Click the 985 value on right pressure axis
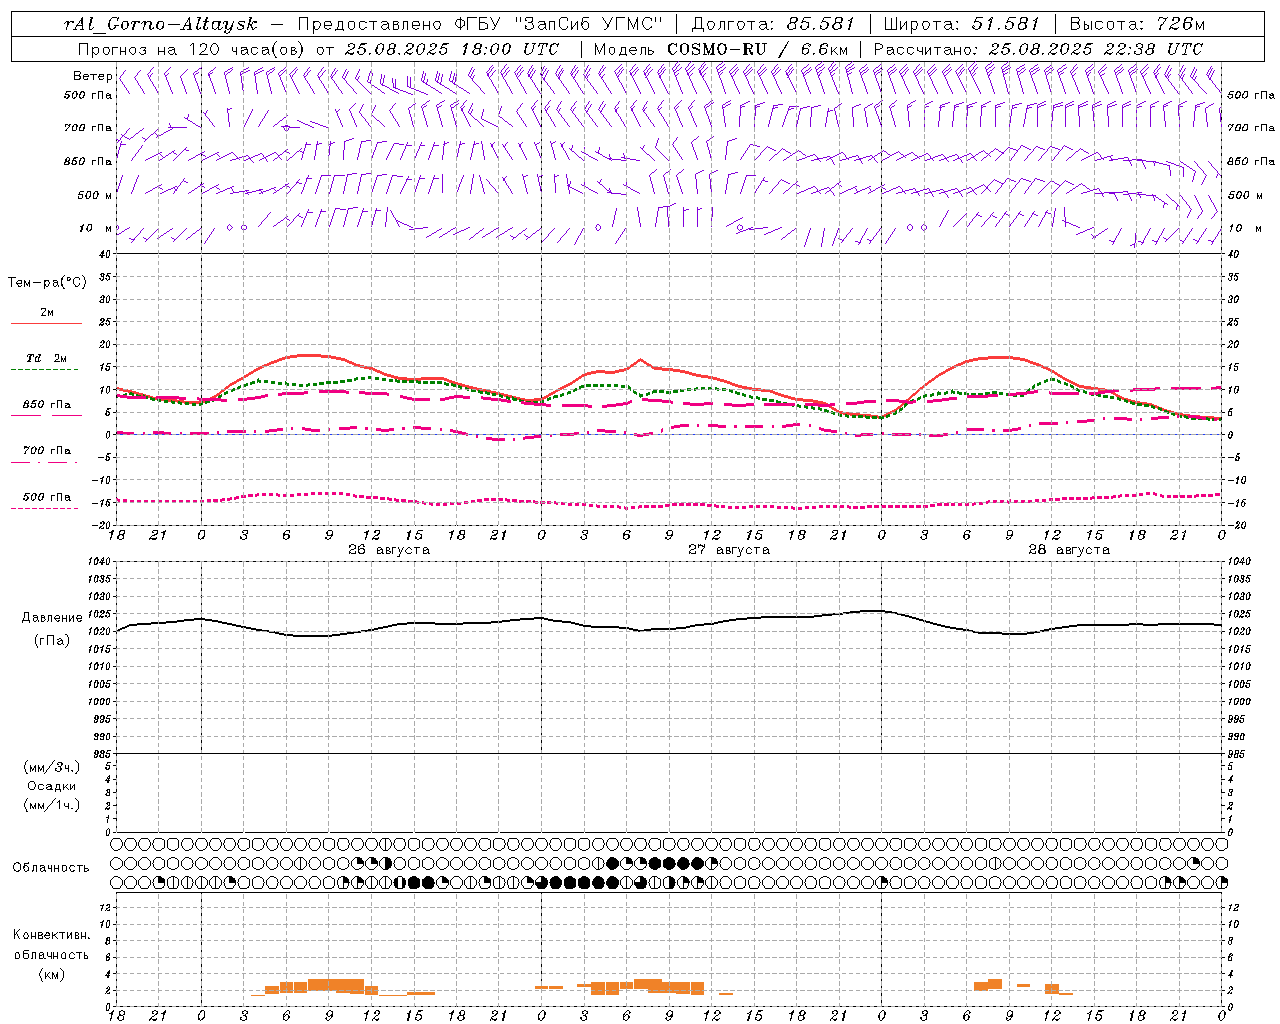Viewport: 1280px width, 1024px height. click(1238, 754)
